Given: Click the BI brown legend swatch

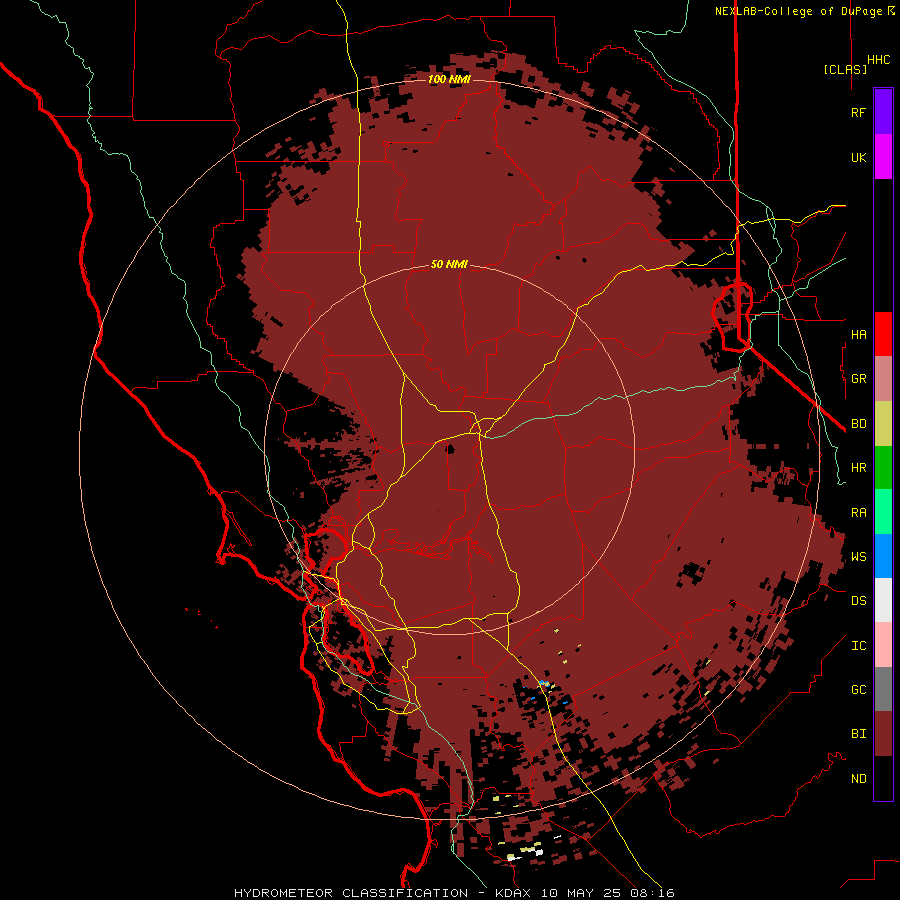Looking at the screenshot, I should 883,734.
